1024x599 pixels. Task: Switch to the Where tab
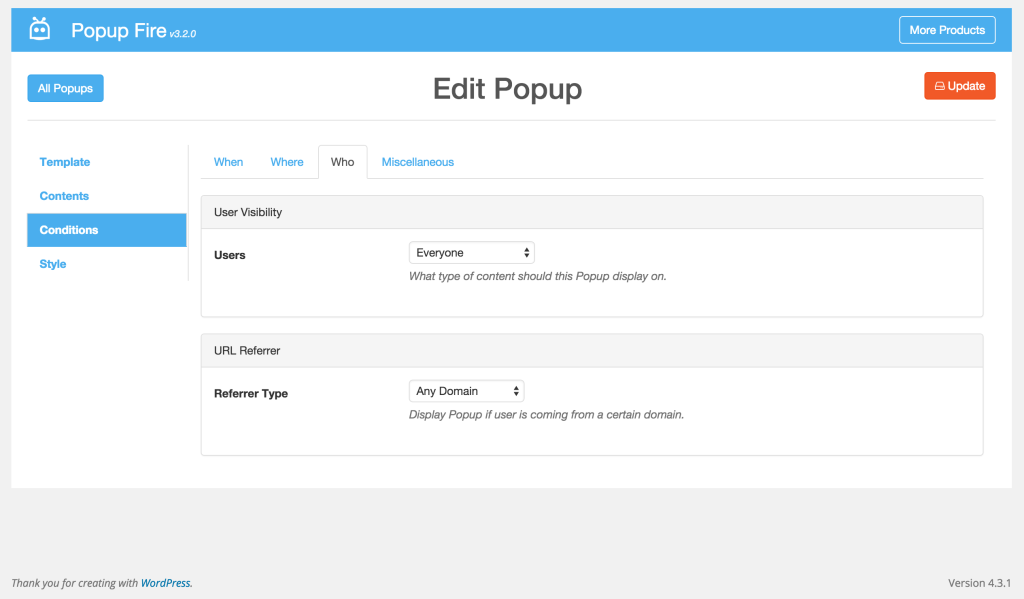pos(287,162)
